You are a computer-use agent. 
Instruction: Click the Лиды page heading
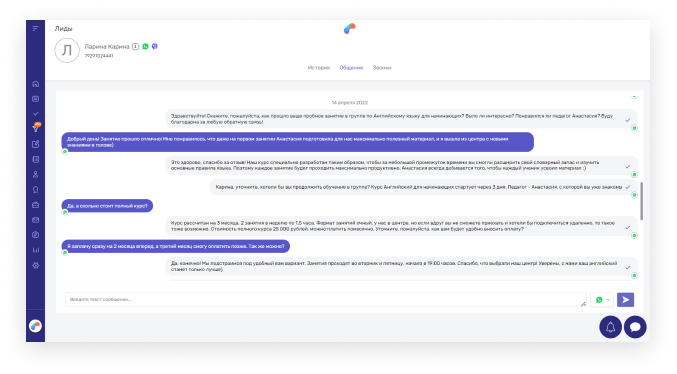(63, 29)
